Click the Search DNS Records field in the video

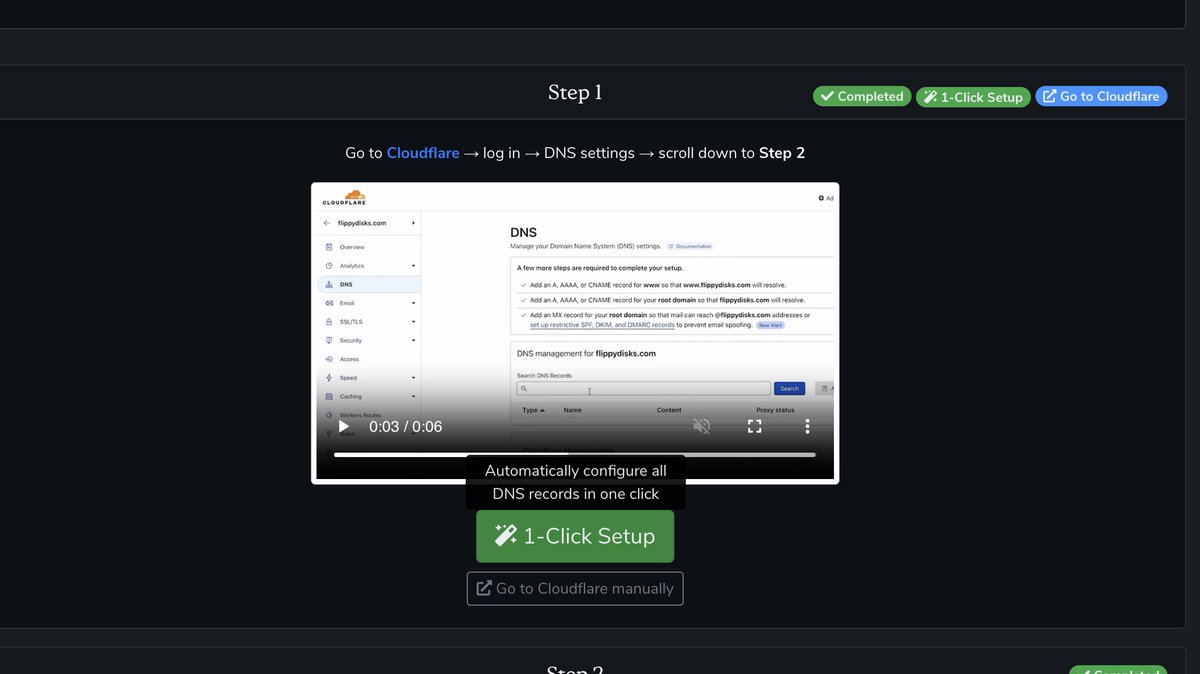(644, 388)
